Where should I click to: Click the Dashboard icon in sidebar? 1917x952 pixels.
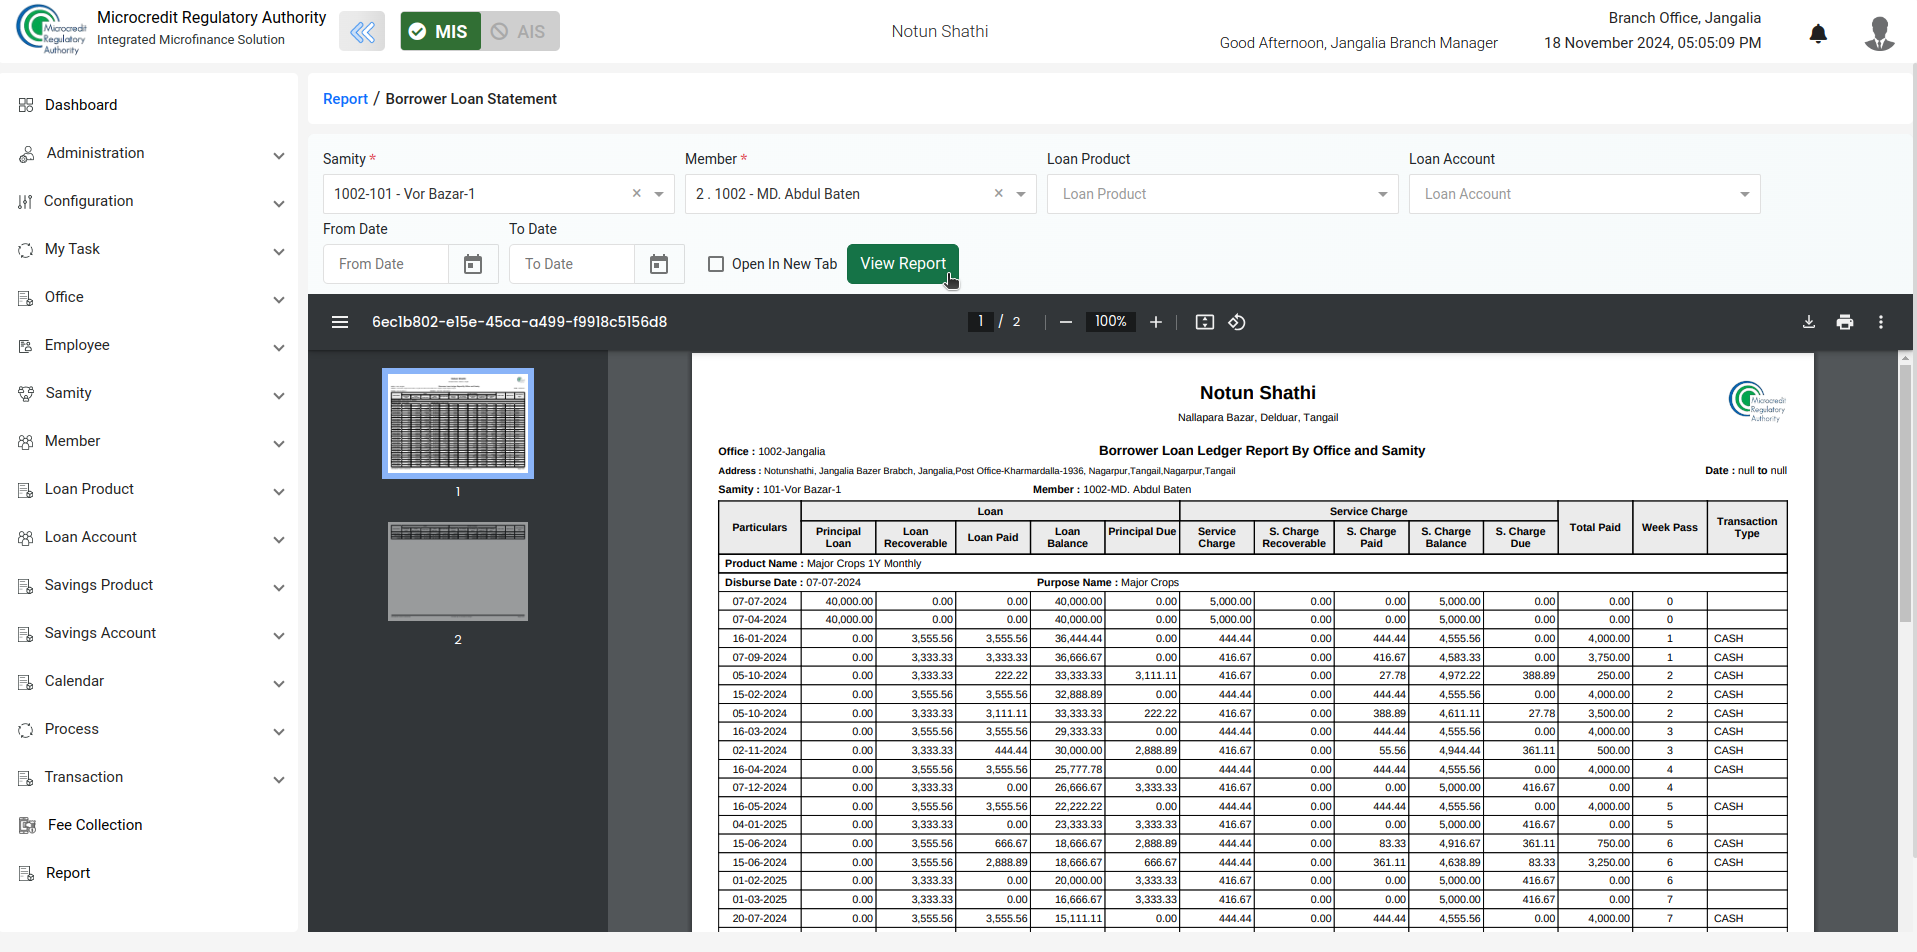click(26, 105)
